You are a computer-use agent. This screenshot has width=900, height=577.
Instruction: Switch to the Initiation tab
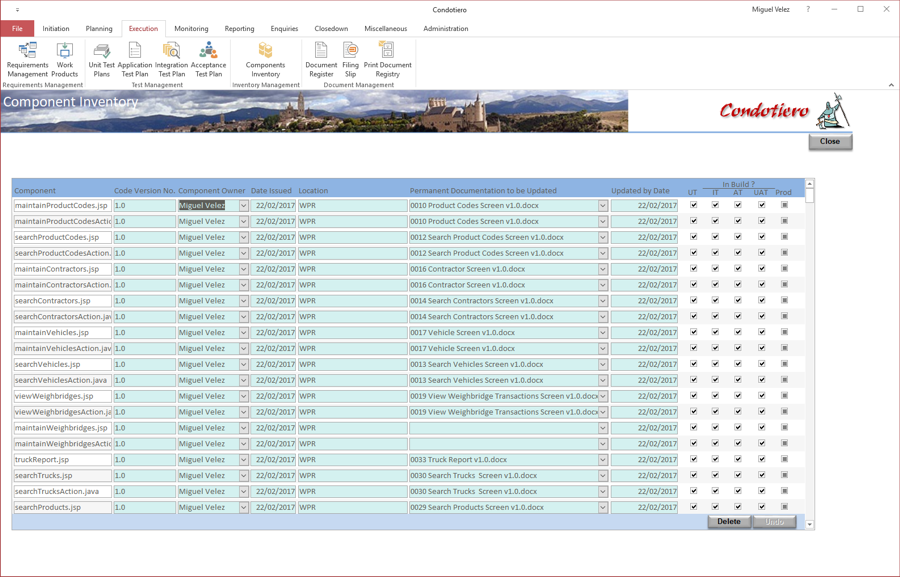pyautogui.click(x=56, y=29)
